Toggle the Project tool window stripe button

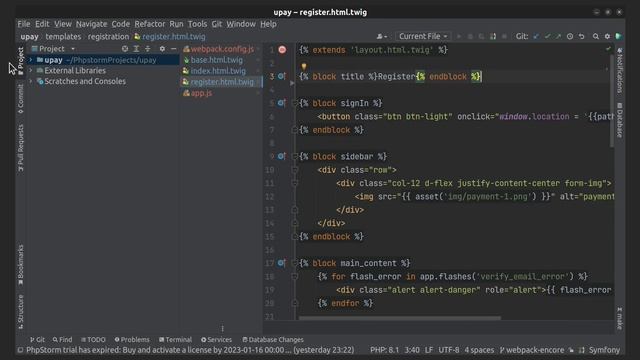20,60
